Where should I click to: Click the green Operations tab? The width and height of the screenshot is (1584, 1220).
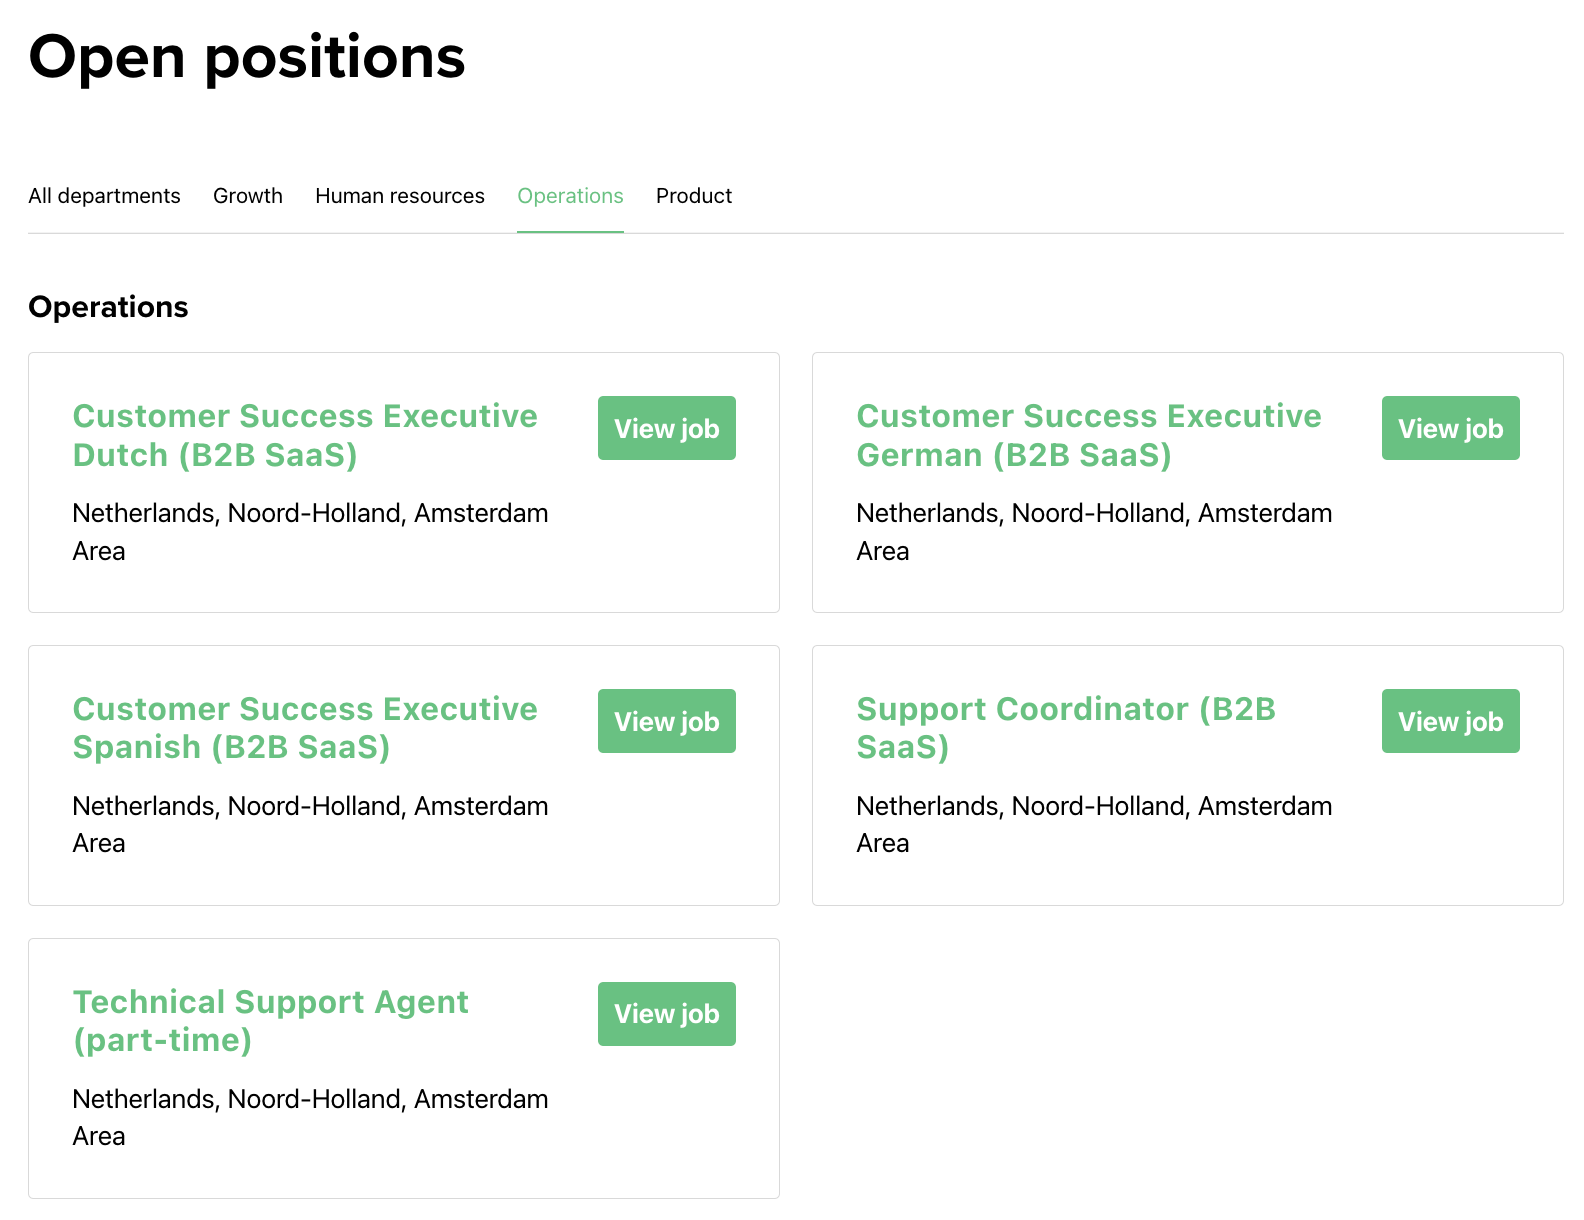click(570, 196)
